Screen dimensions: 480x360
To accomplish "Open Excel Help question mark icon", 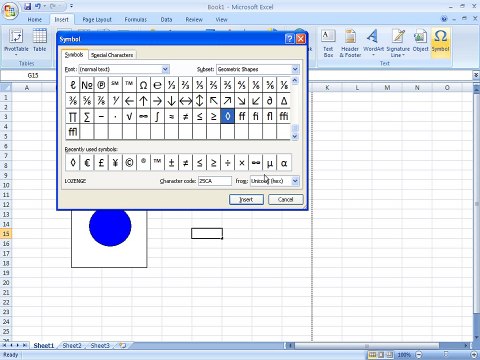I will click(444, 19).
